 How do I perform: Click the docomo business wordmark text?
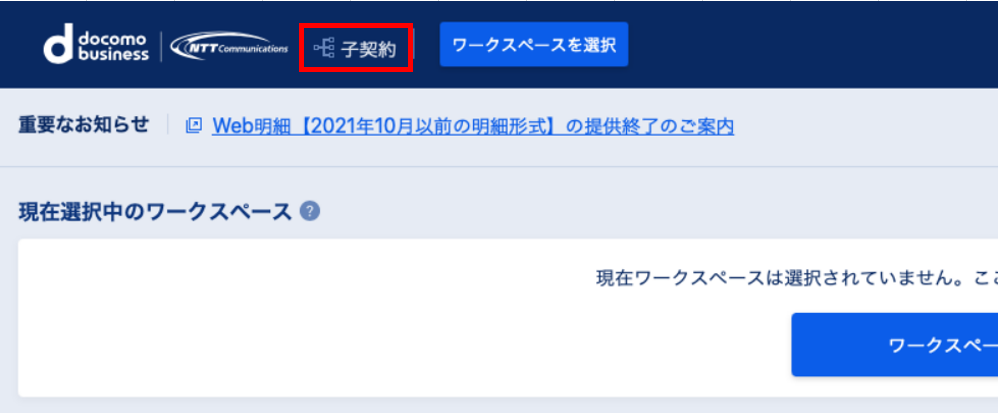click(113, 46)
